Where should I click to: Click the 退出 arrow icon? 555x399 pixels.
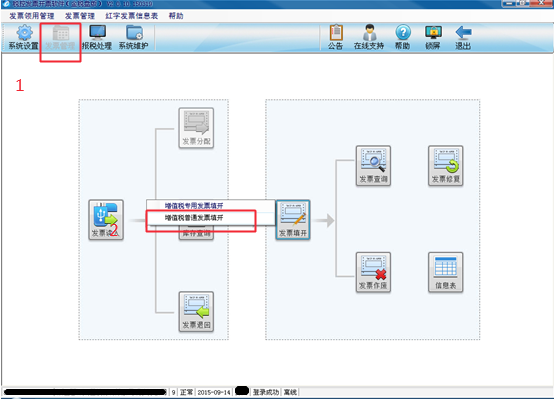[463, 37]
